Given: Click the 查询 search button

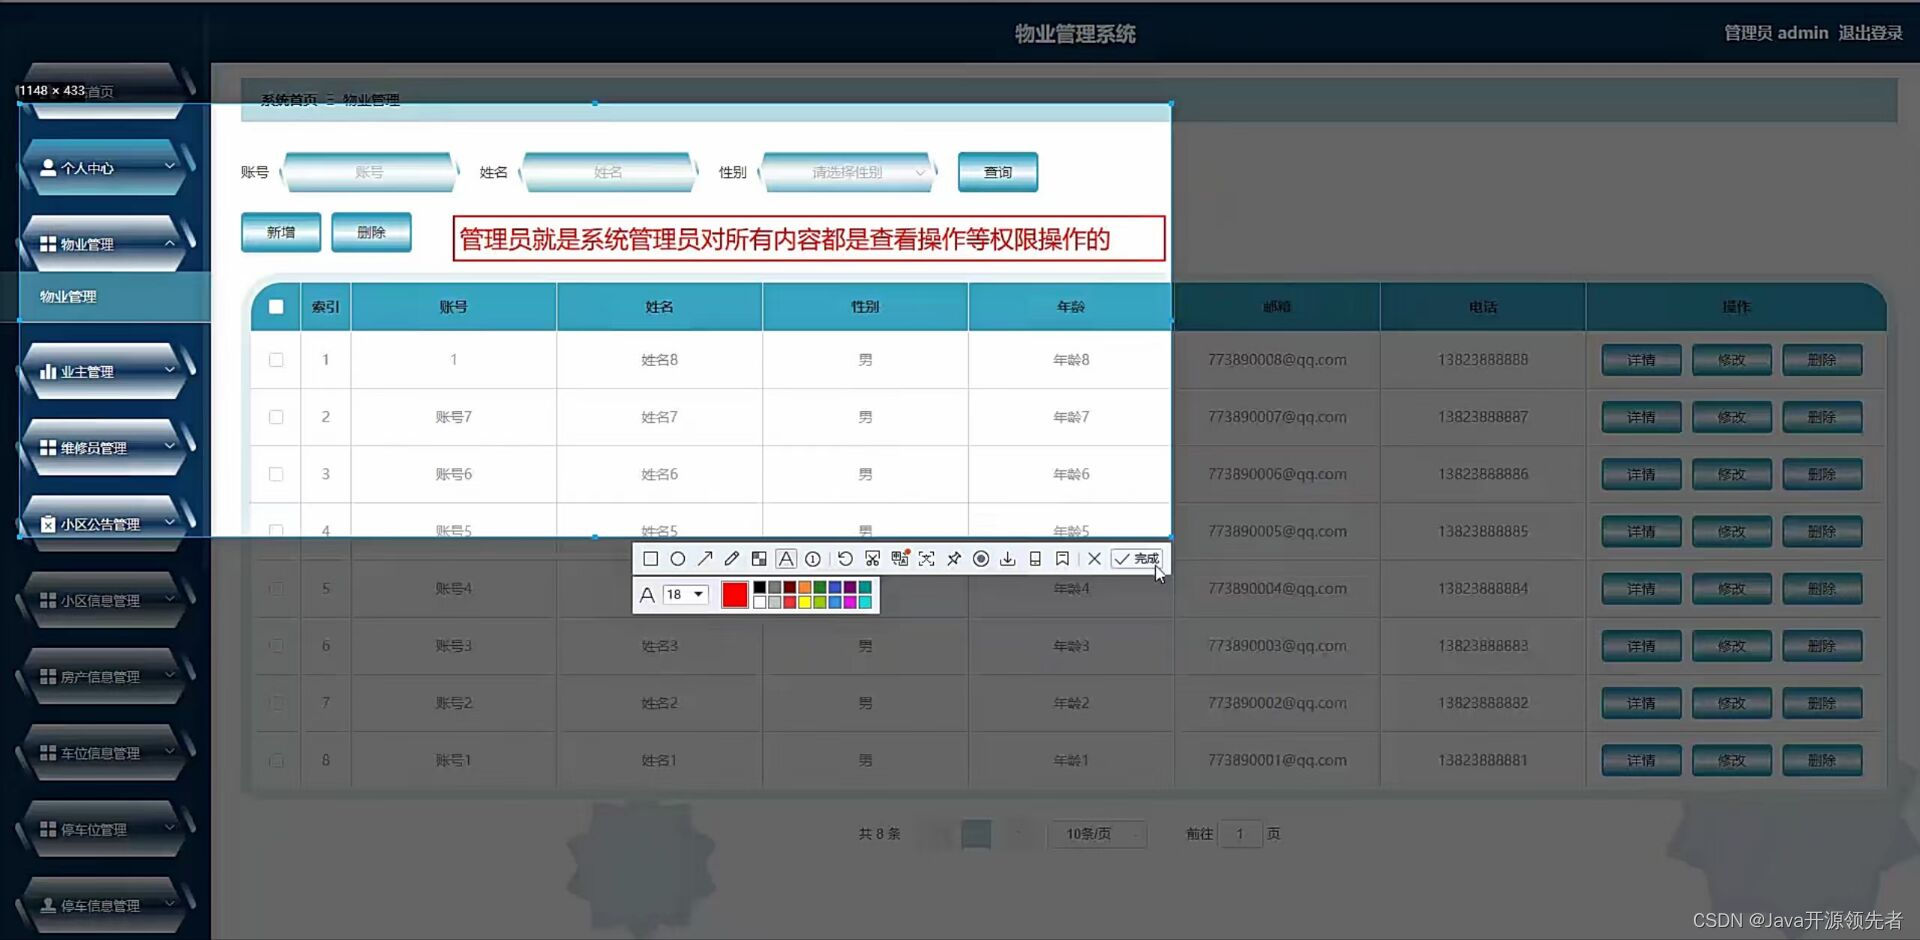Looking at the screenshot, I should [x=996, y=171].
